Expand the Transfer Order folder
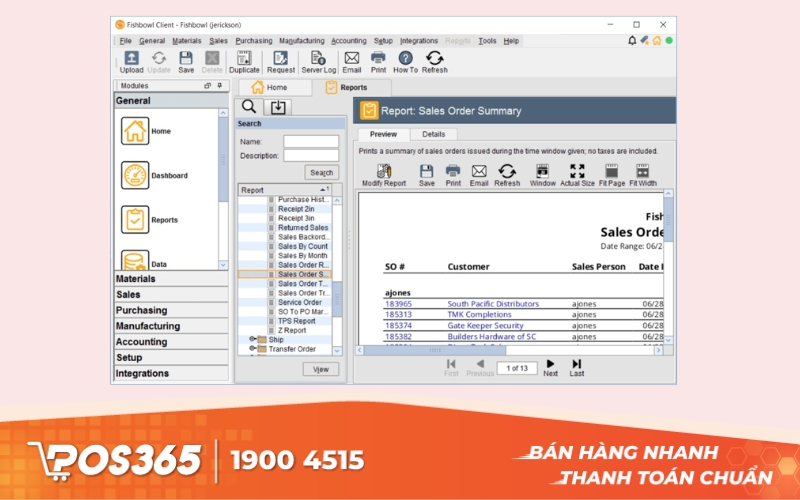Viewport: 800px width, 500px height. click(x=253, y=348)
